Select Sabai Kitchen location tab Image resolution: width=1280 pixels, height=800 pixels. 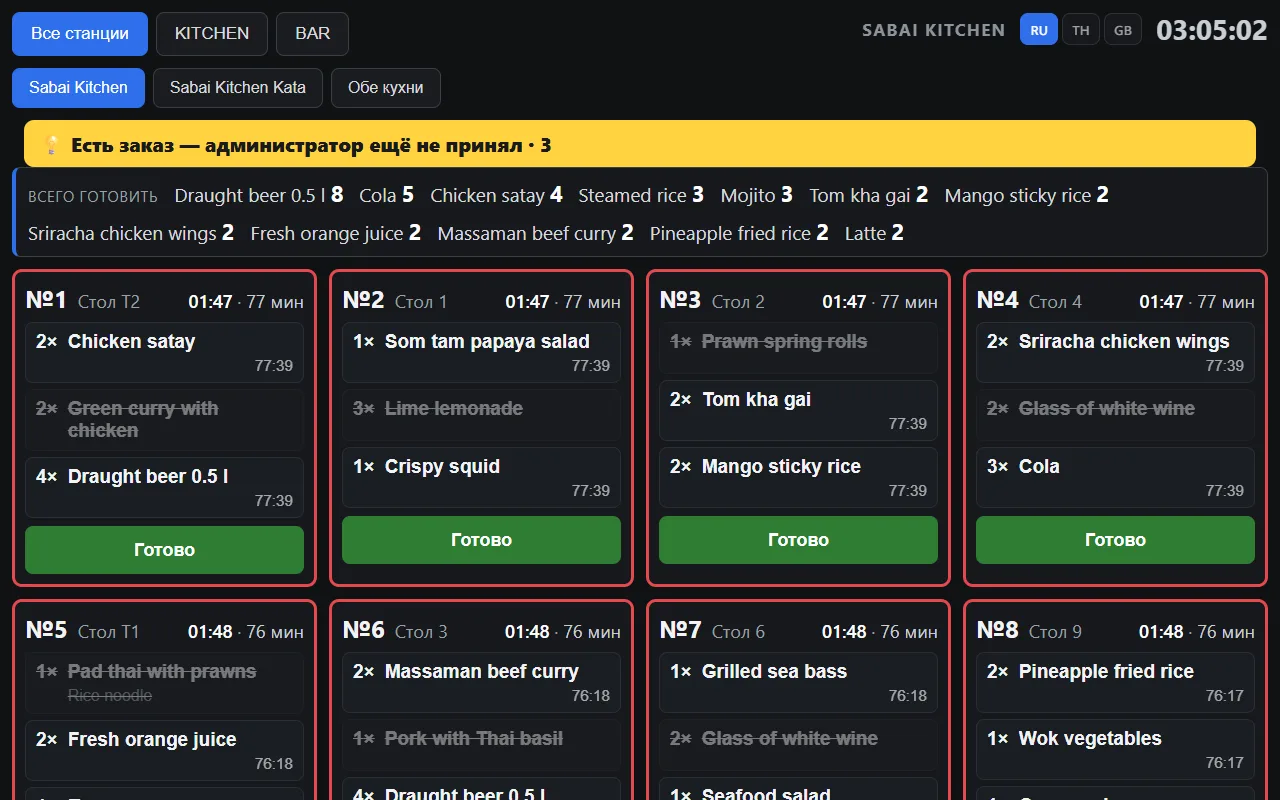pos(78,88)
